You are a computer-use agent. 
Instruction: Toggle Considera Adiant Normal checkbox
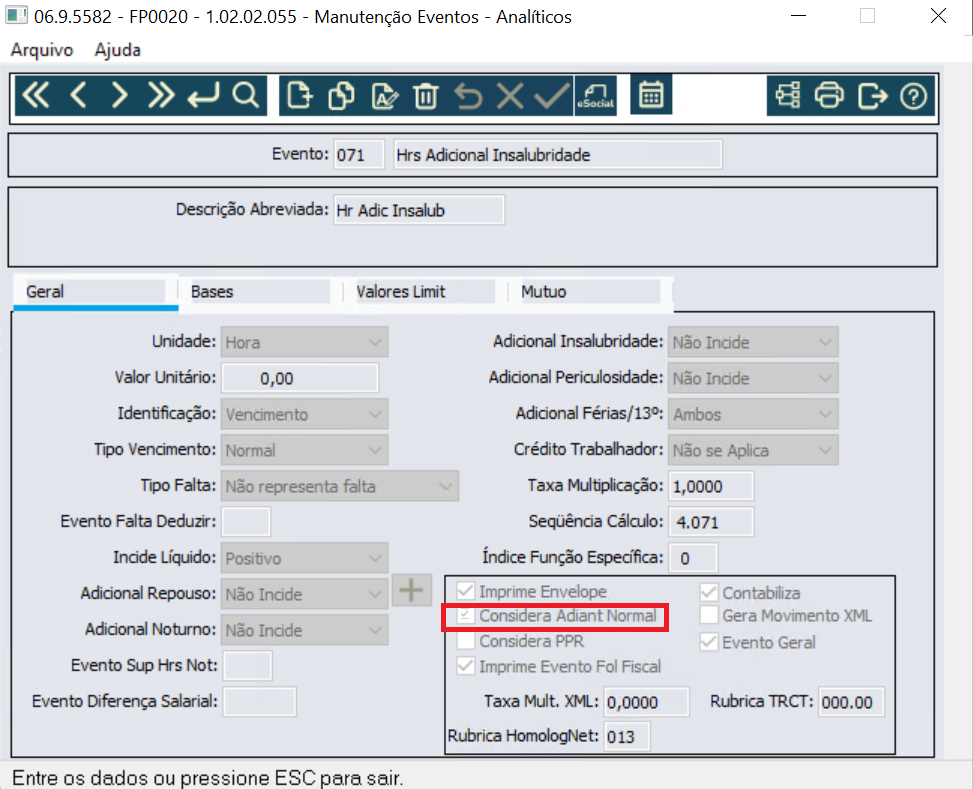465,615
